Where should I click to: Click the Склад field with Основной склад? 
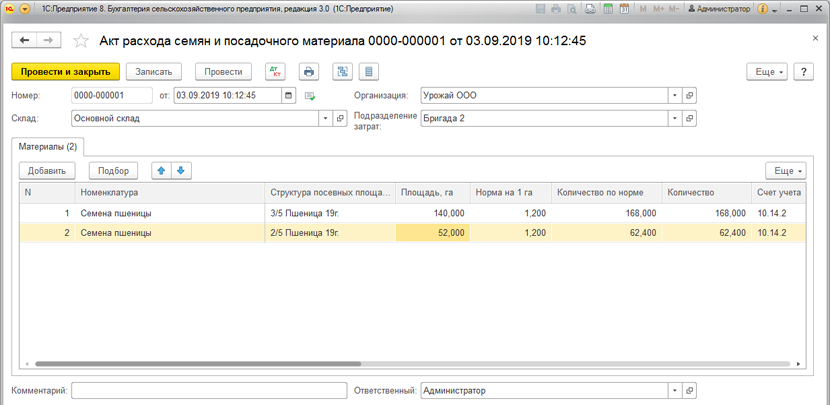coord(195,119)
